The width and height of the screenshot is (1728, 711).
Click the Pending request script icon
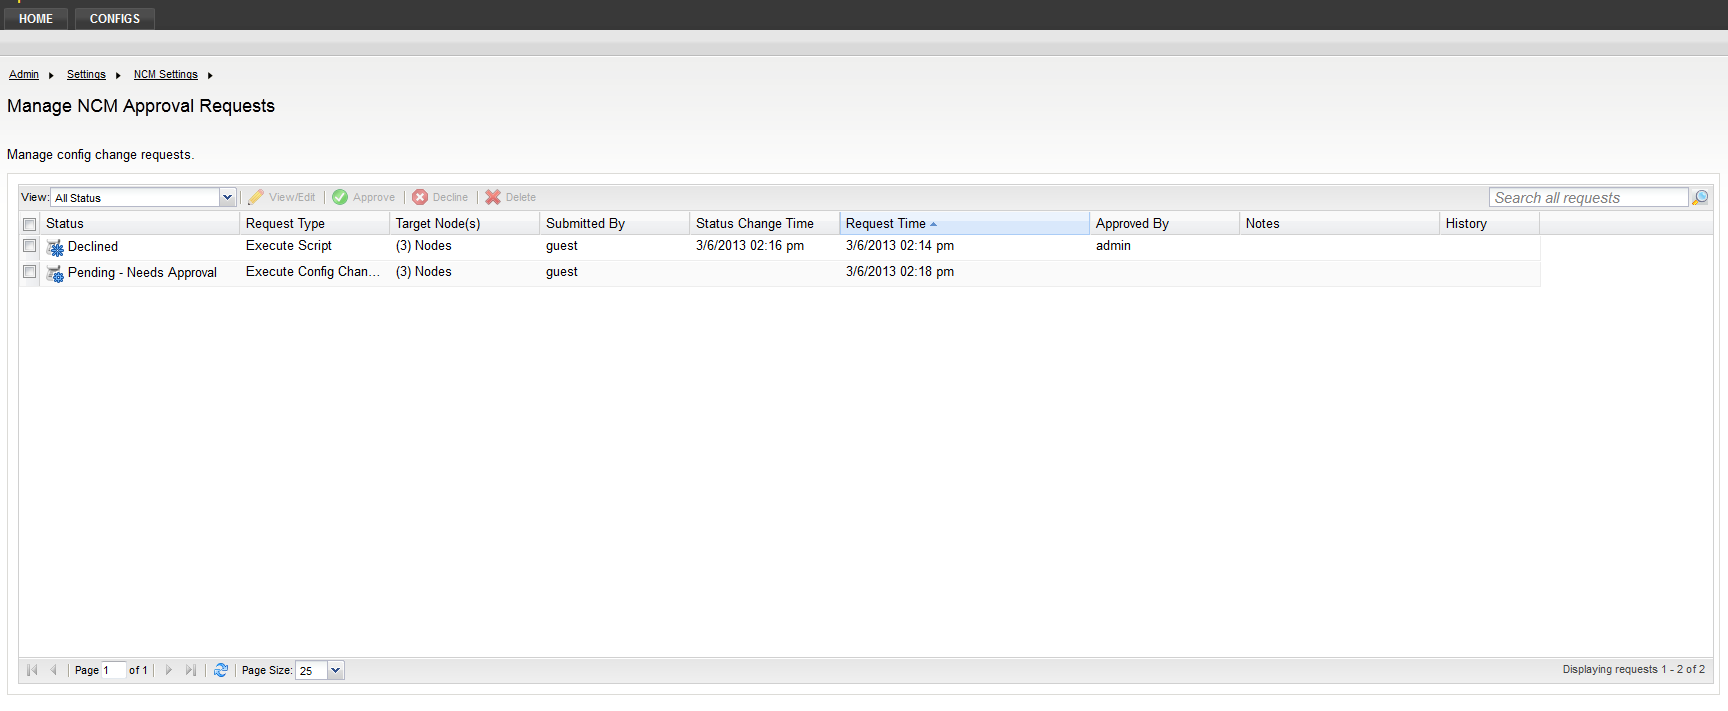coord(56,273)
